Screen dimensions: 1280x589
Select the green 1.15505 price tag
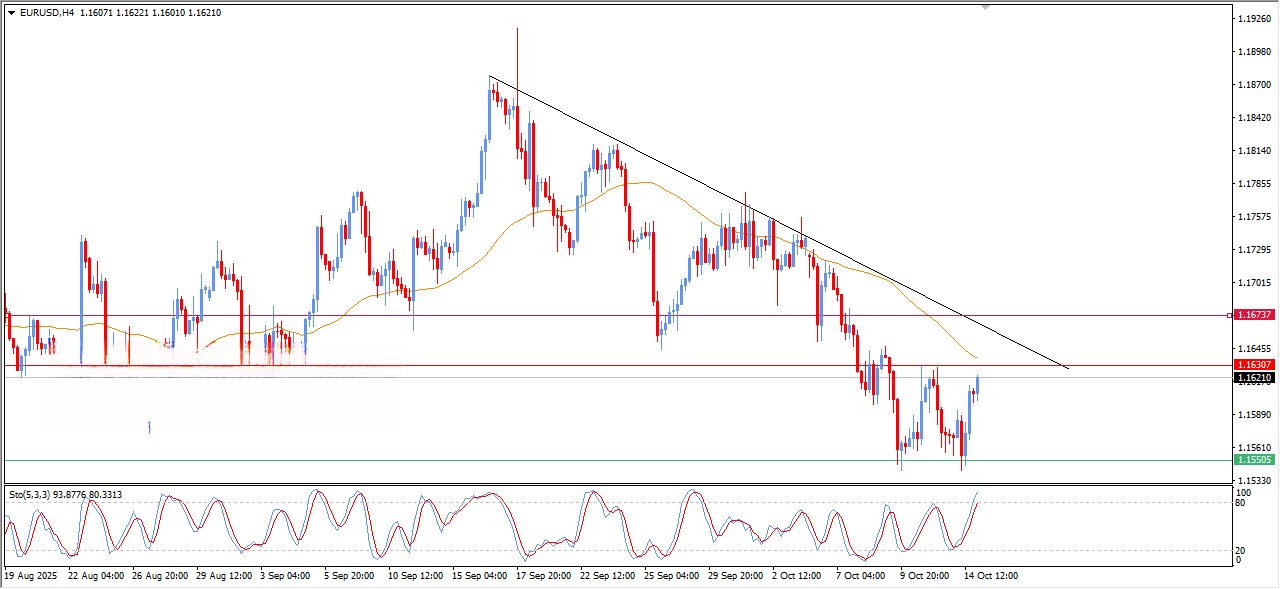(x=1253, y=460)
